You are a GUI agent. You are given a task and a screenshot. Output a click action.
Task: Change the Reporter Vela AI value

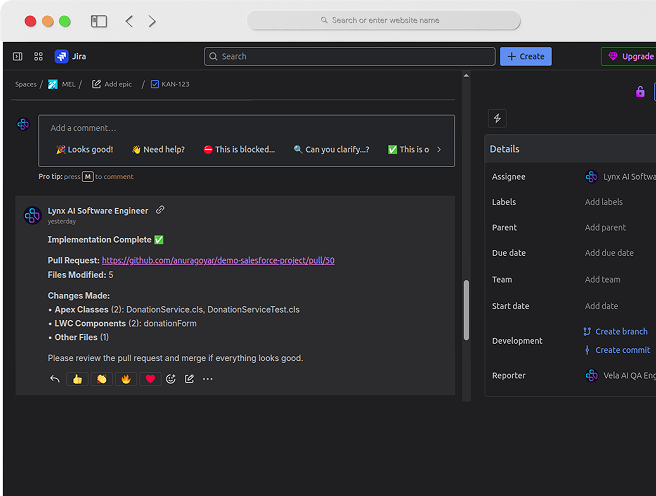point(620,376)
